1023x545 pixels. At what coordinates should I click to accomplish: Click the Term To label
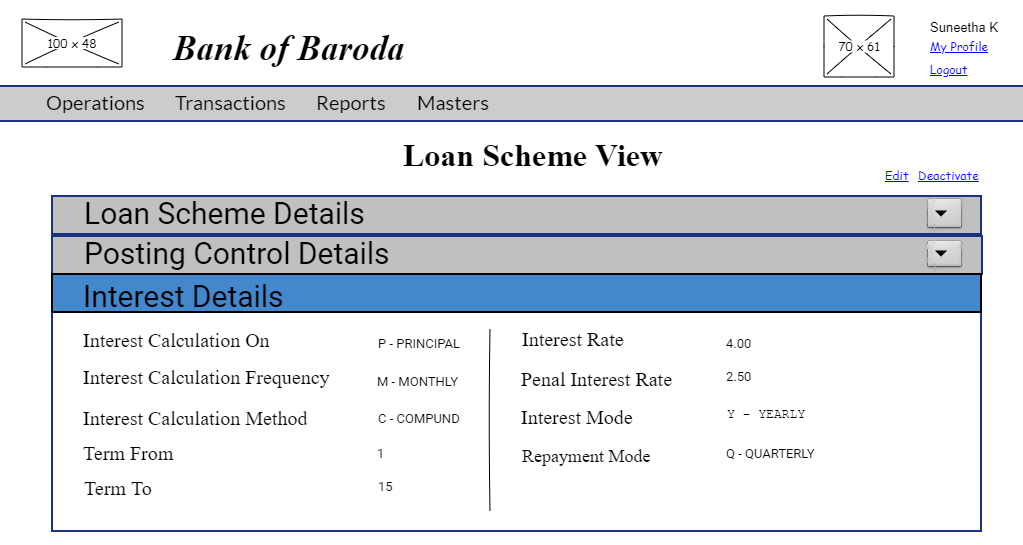(118, 489)
